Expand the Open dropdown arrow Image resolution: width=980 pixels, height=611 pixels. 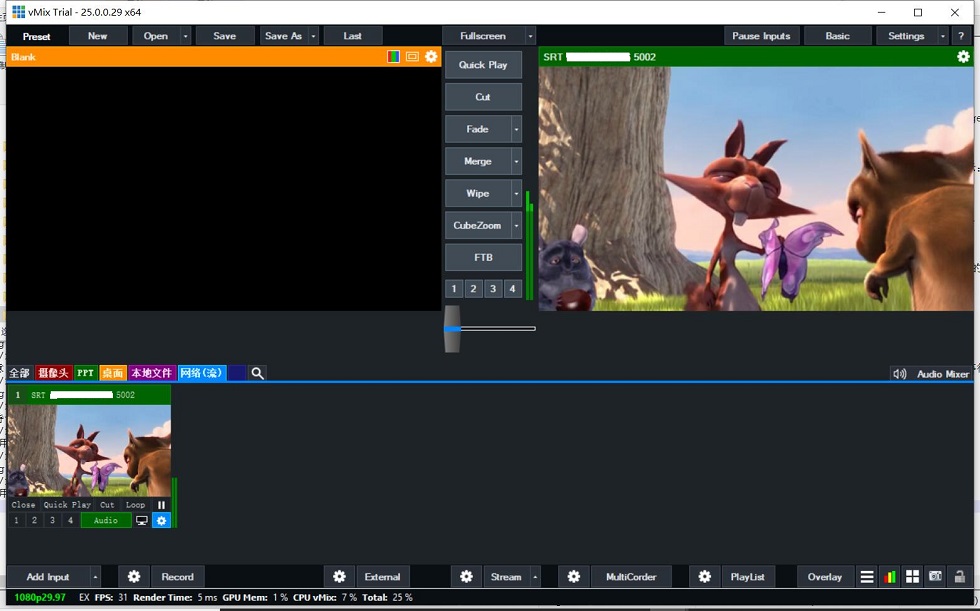[186, 36]
